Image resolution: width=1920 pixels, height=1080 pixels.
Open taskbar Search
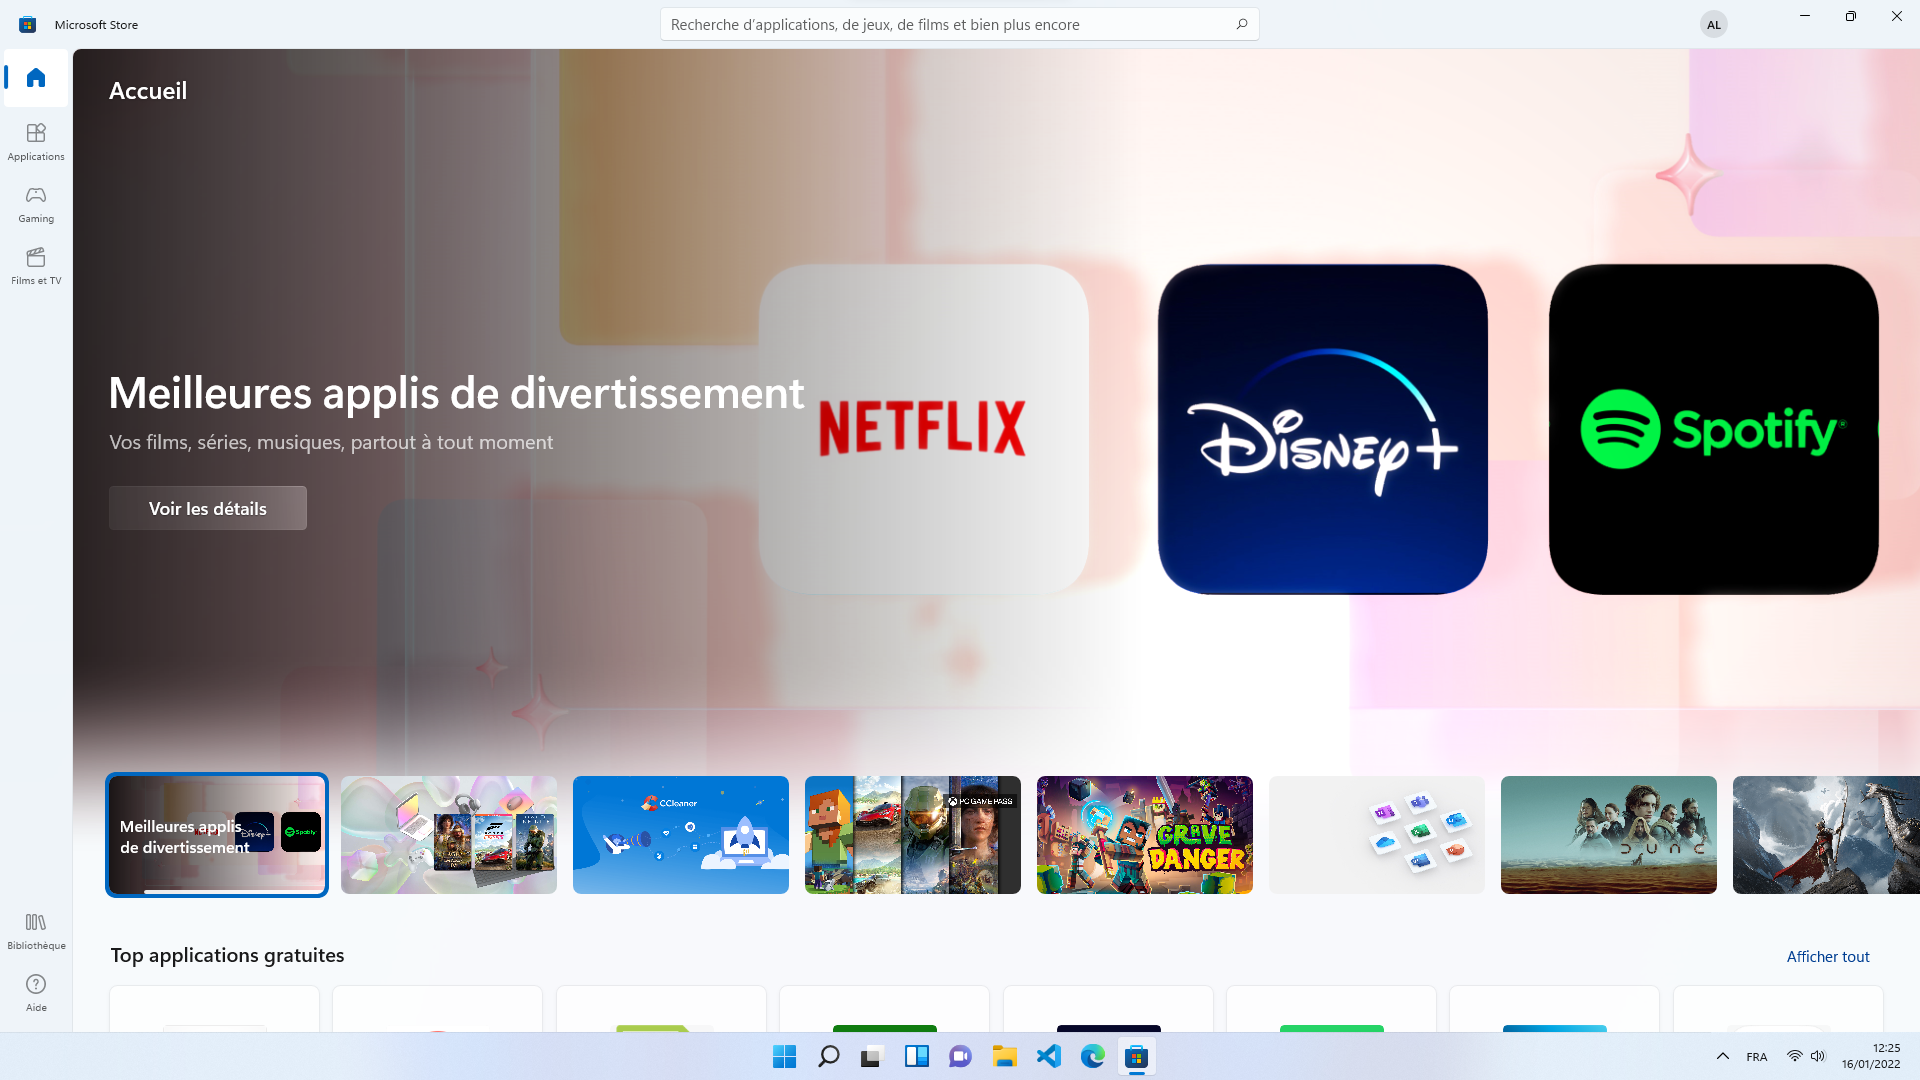[x=828, y=1056]
